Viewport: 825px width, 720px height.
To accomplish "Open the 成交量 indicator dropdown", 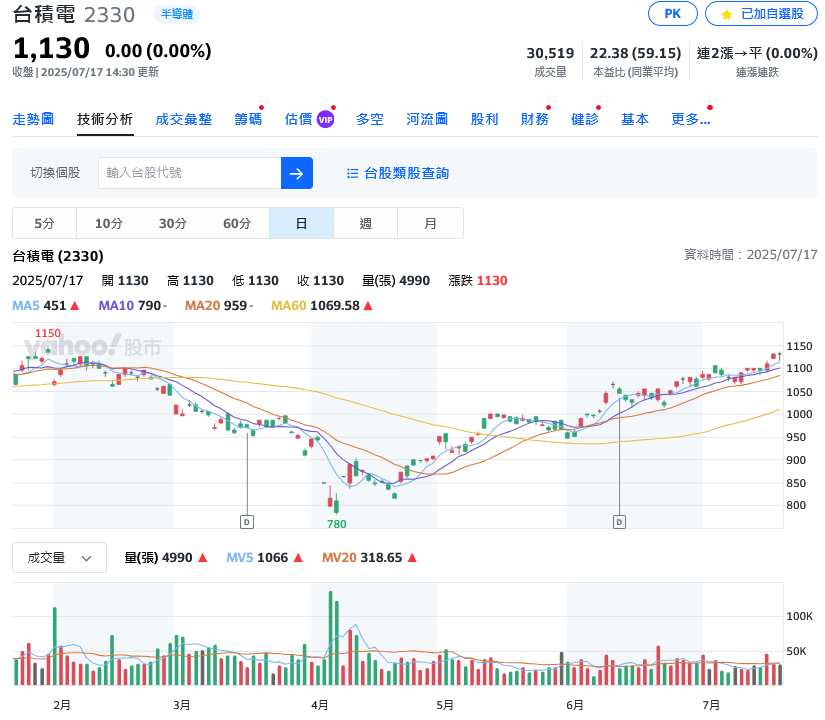I will click(59, 557).
